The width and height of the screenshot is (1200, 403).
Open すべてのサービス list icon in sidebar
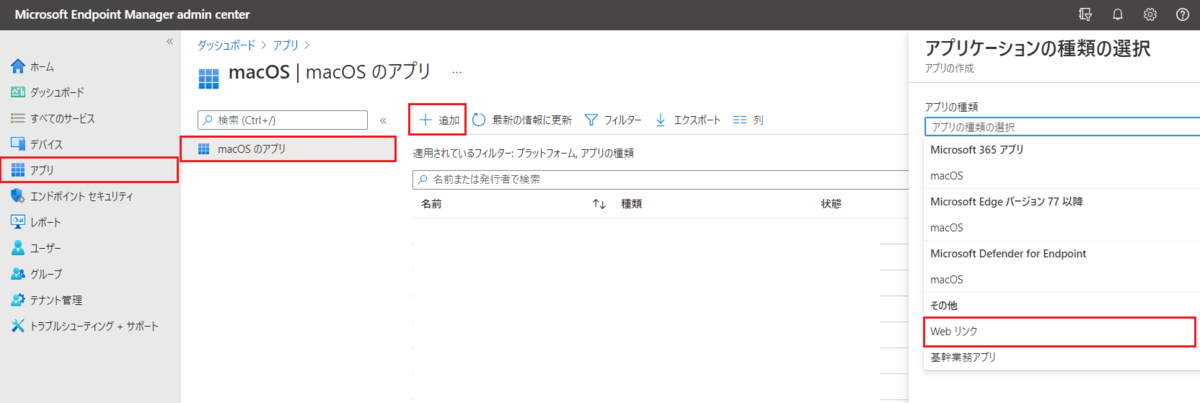pos(17,119)
